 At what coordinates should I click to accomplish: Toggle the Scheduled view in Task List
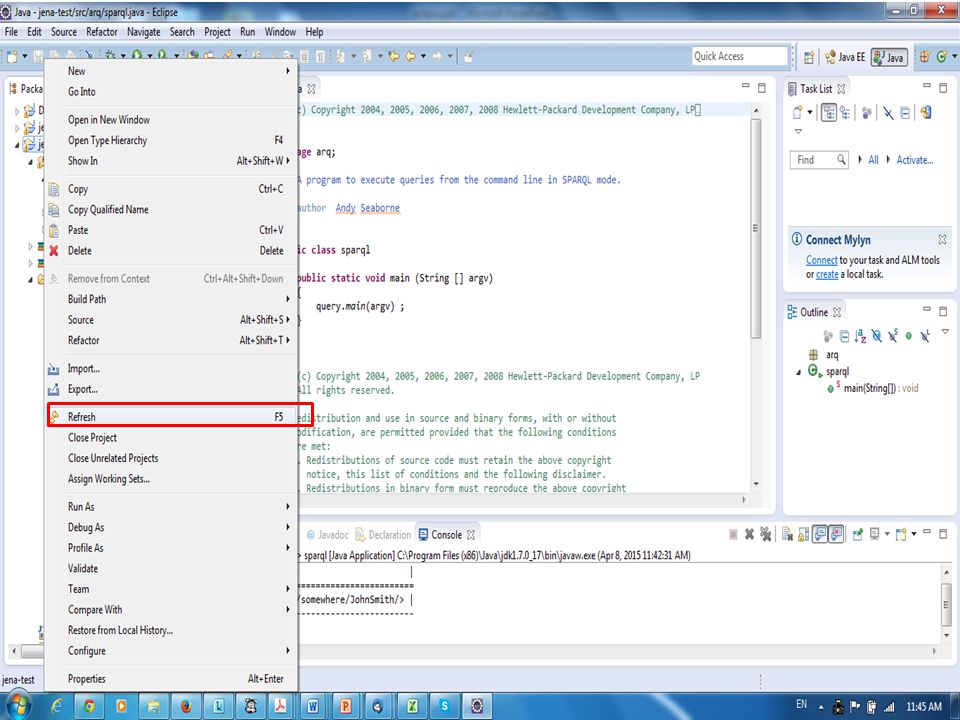(846, 113)
